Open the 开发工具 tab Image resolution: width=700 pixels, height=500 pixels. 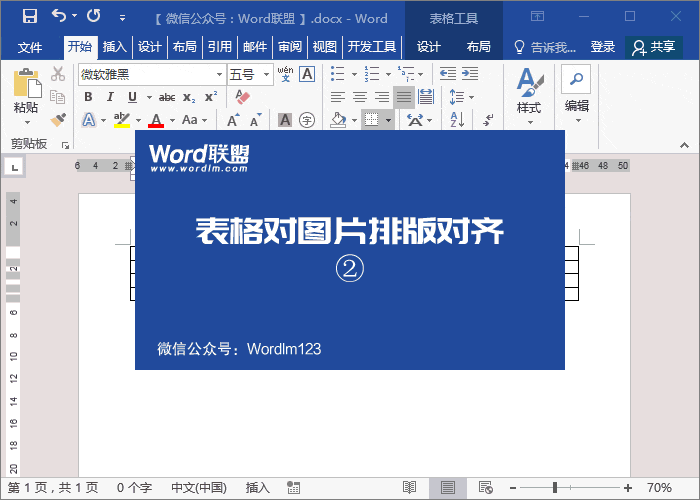click(x=372, y=46)
